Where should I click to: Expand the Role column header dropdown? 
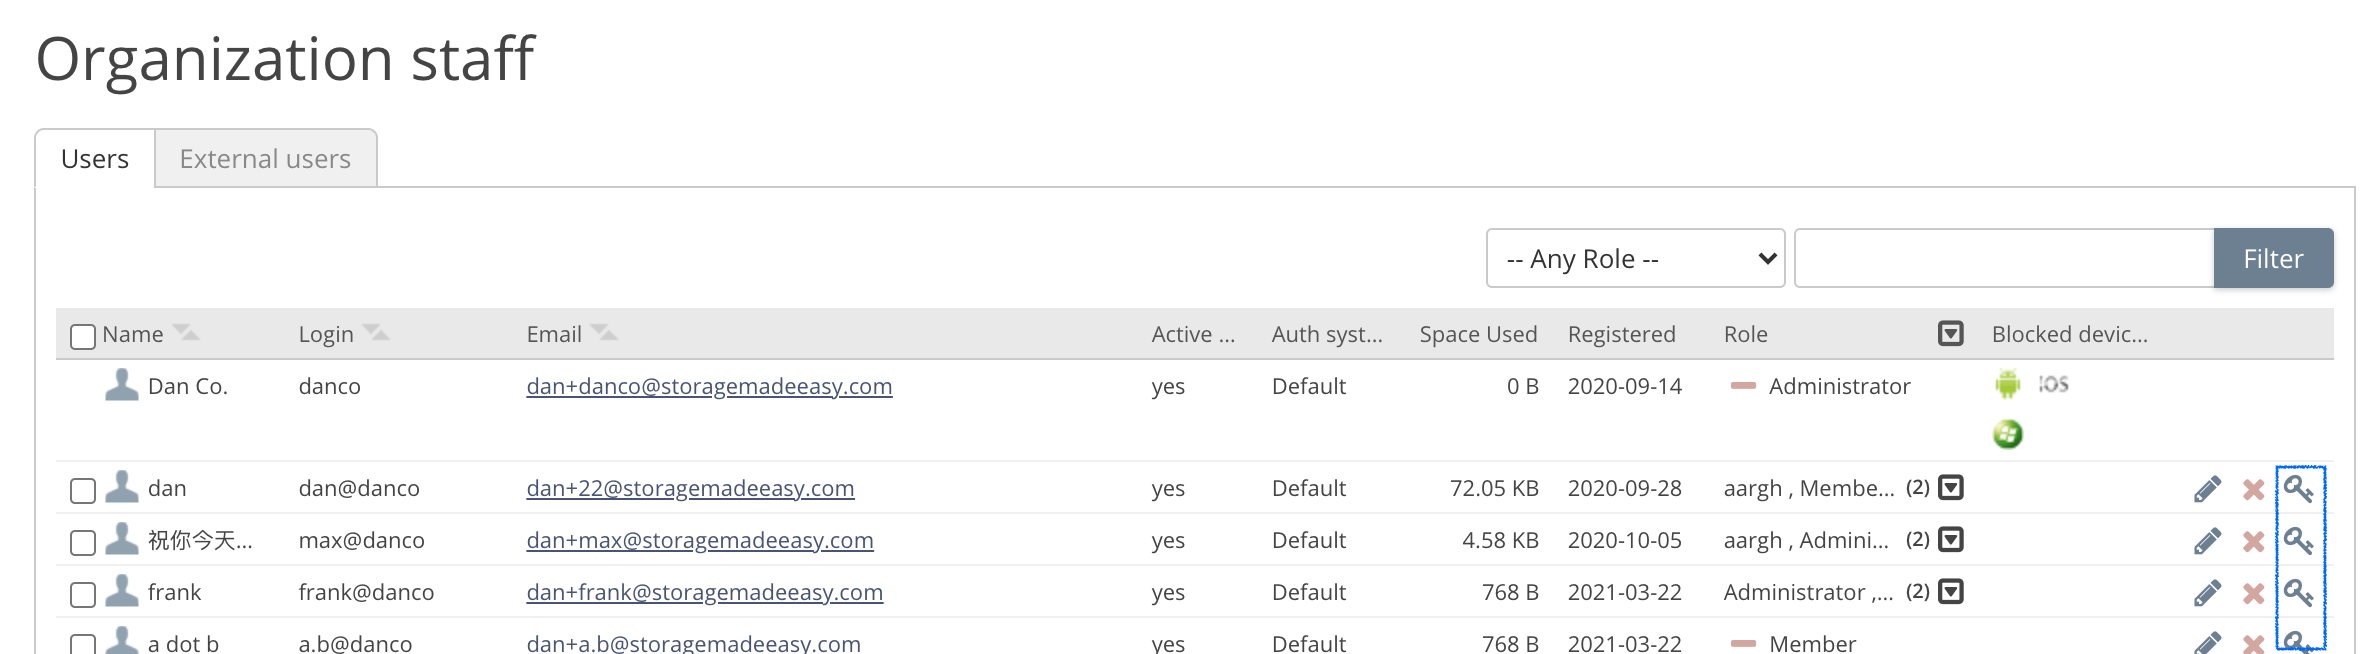pyautogui.click(x=1950, y=334)
